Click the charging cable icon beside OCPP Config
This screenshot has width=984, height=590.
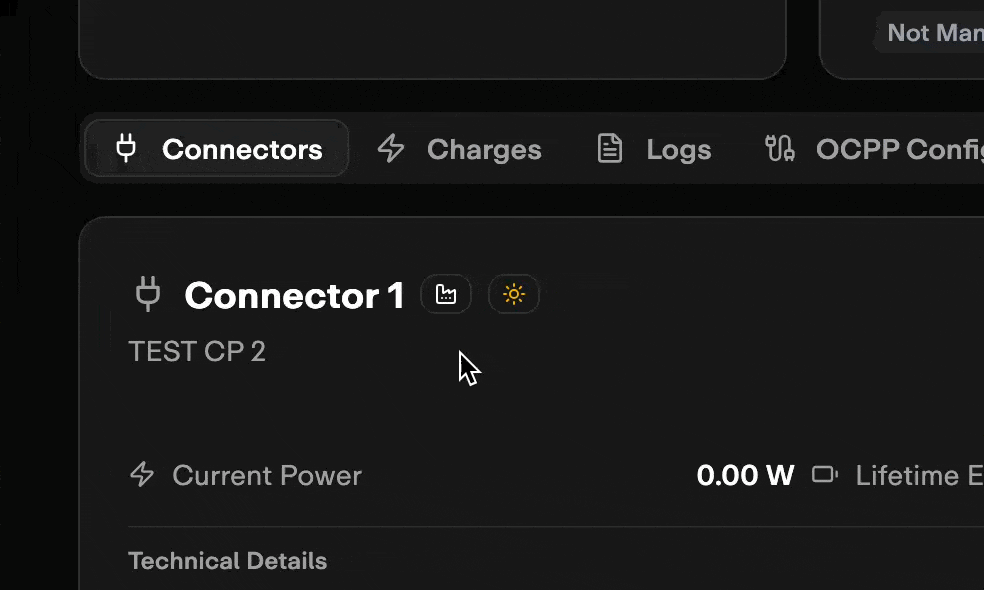click(780, 149)
